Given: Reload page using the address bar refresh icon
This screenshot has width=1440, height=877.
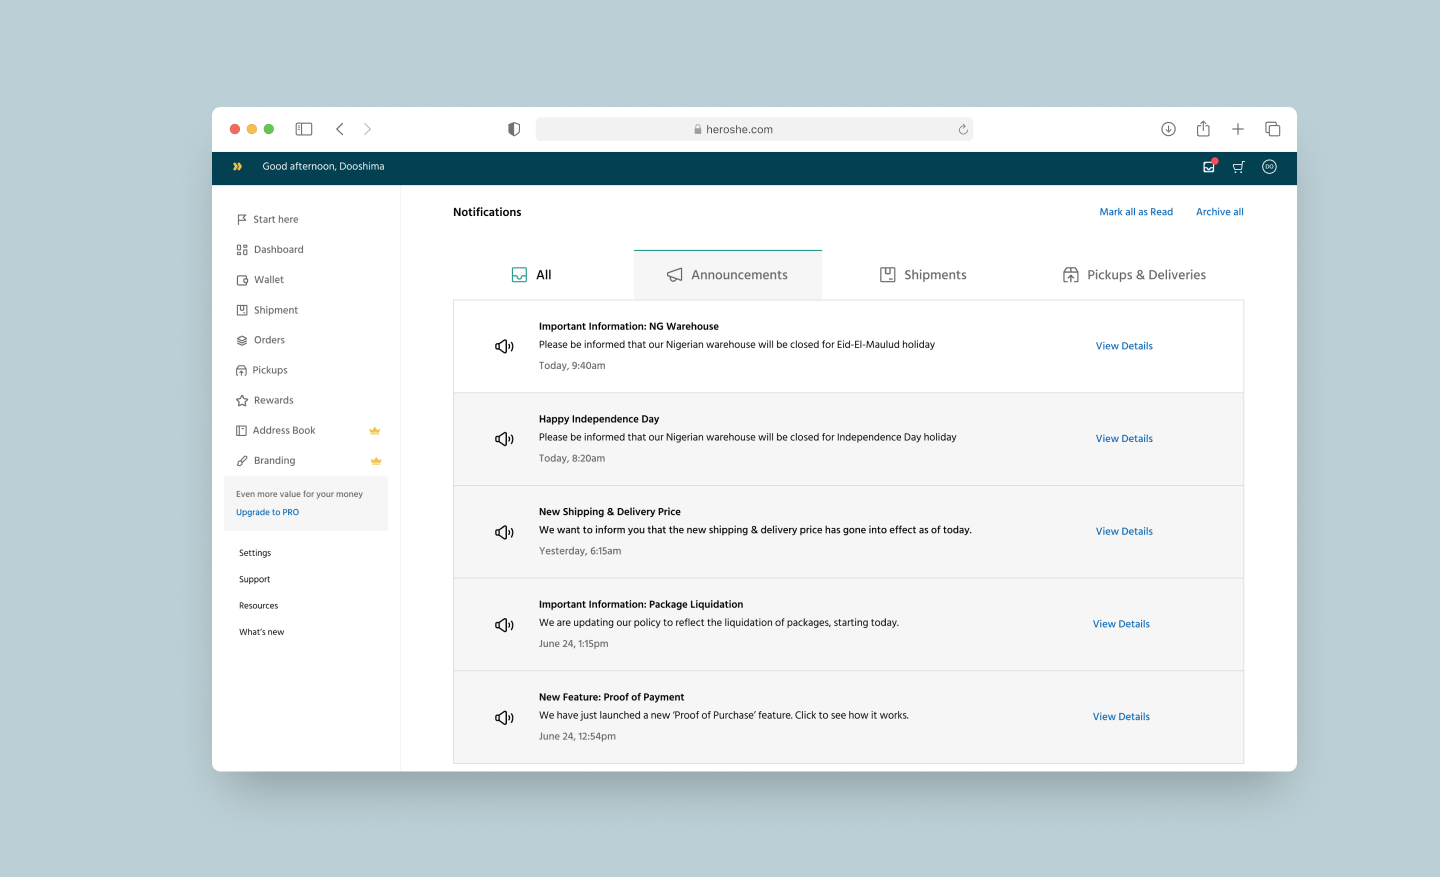Looking at the screenshot, I should tap(963, 129).
